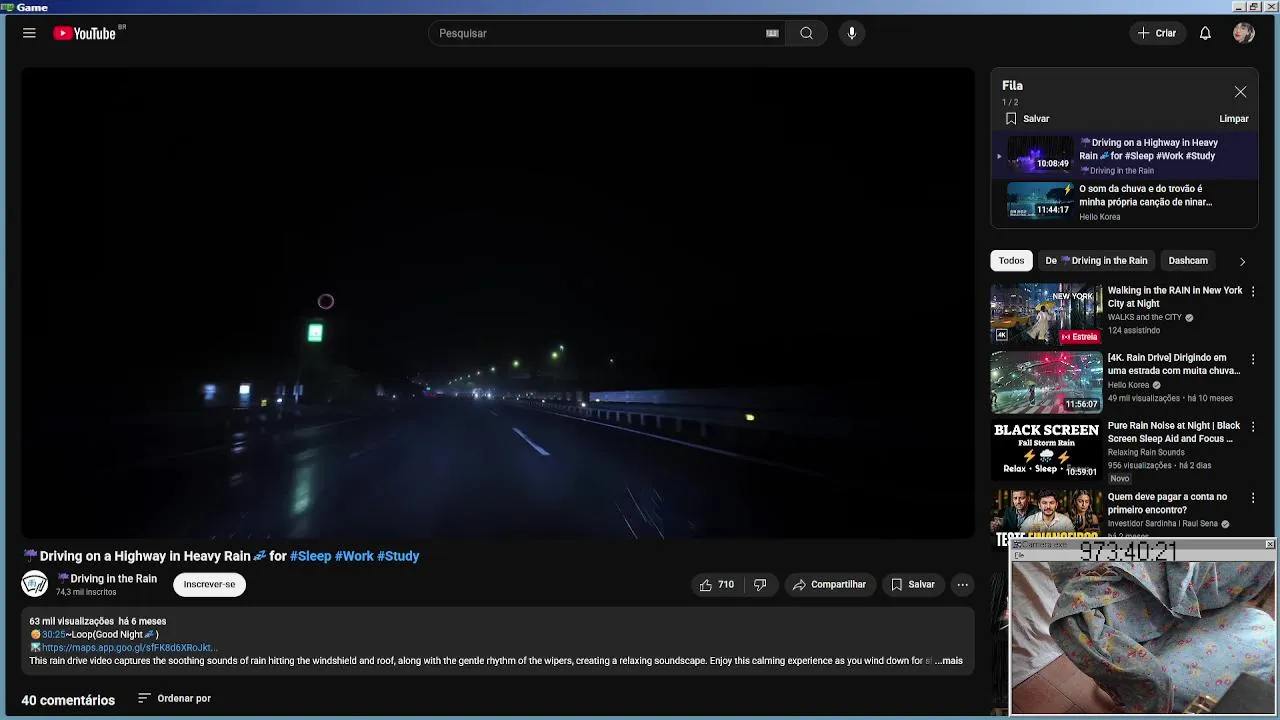
Task: Show more filter chips with the arrow
Action: coord(1242,261)
